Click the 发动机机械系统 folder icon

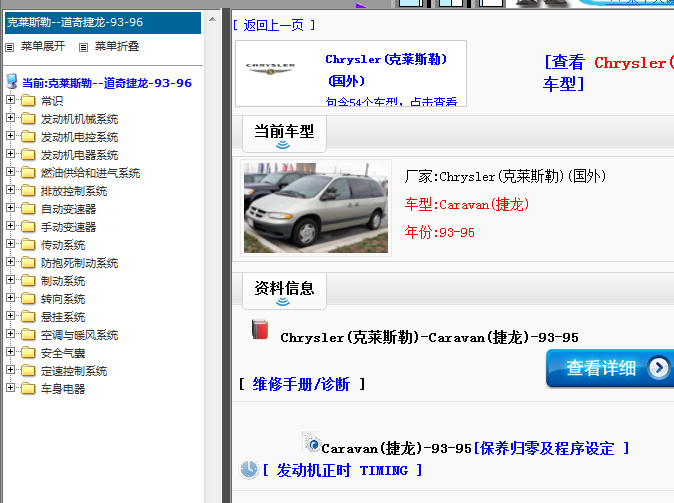(x=28, y=119)
